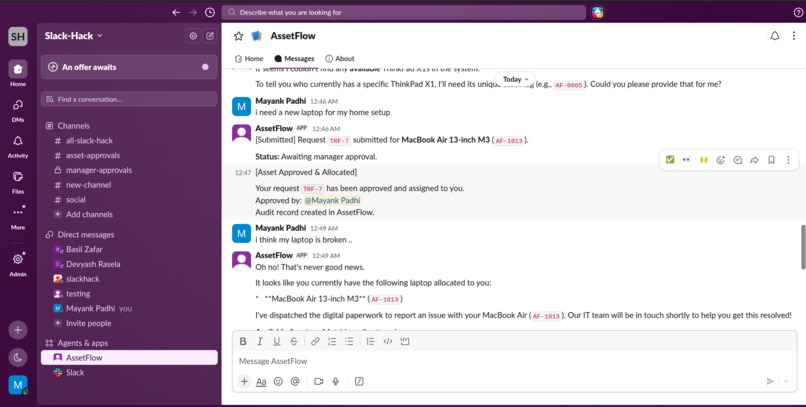
Task: Open sidebar preferences gear icon
Action: click(193, 36)
